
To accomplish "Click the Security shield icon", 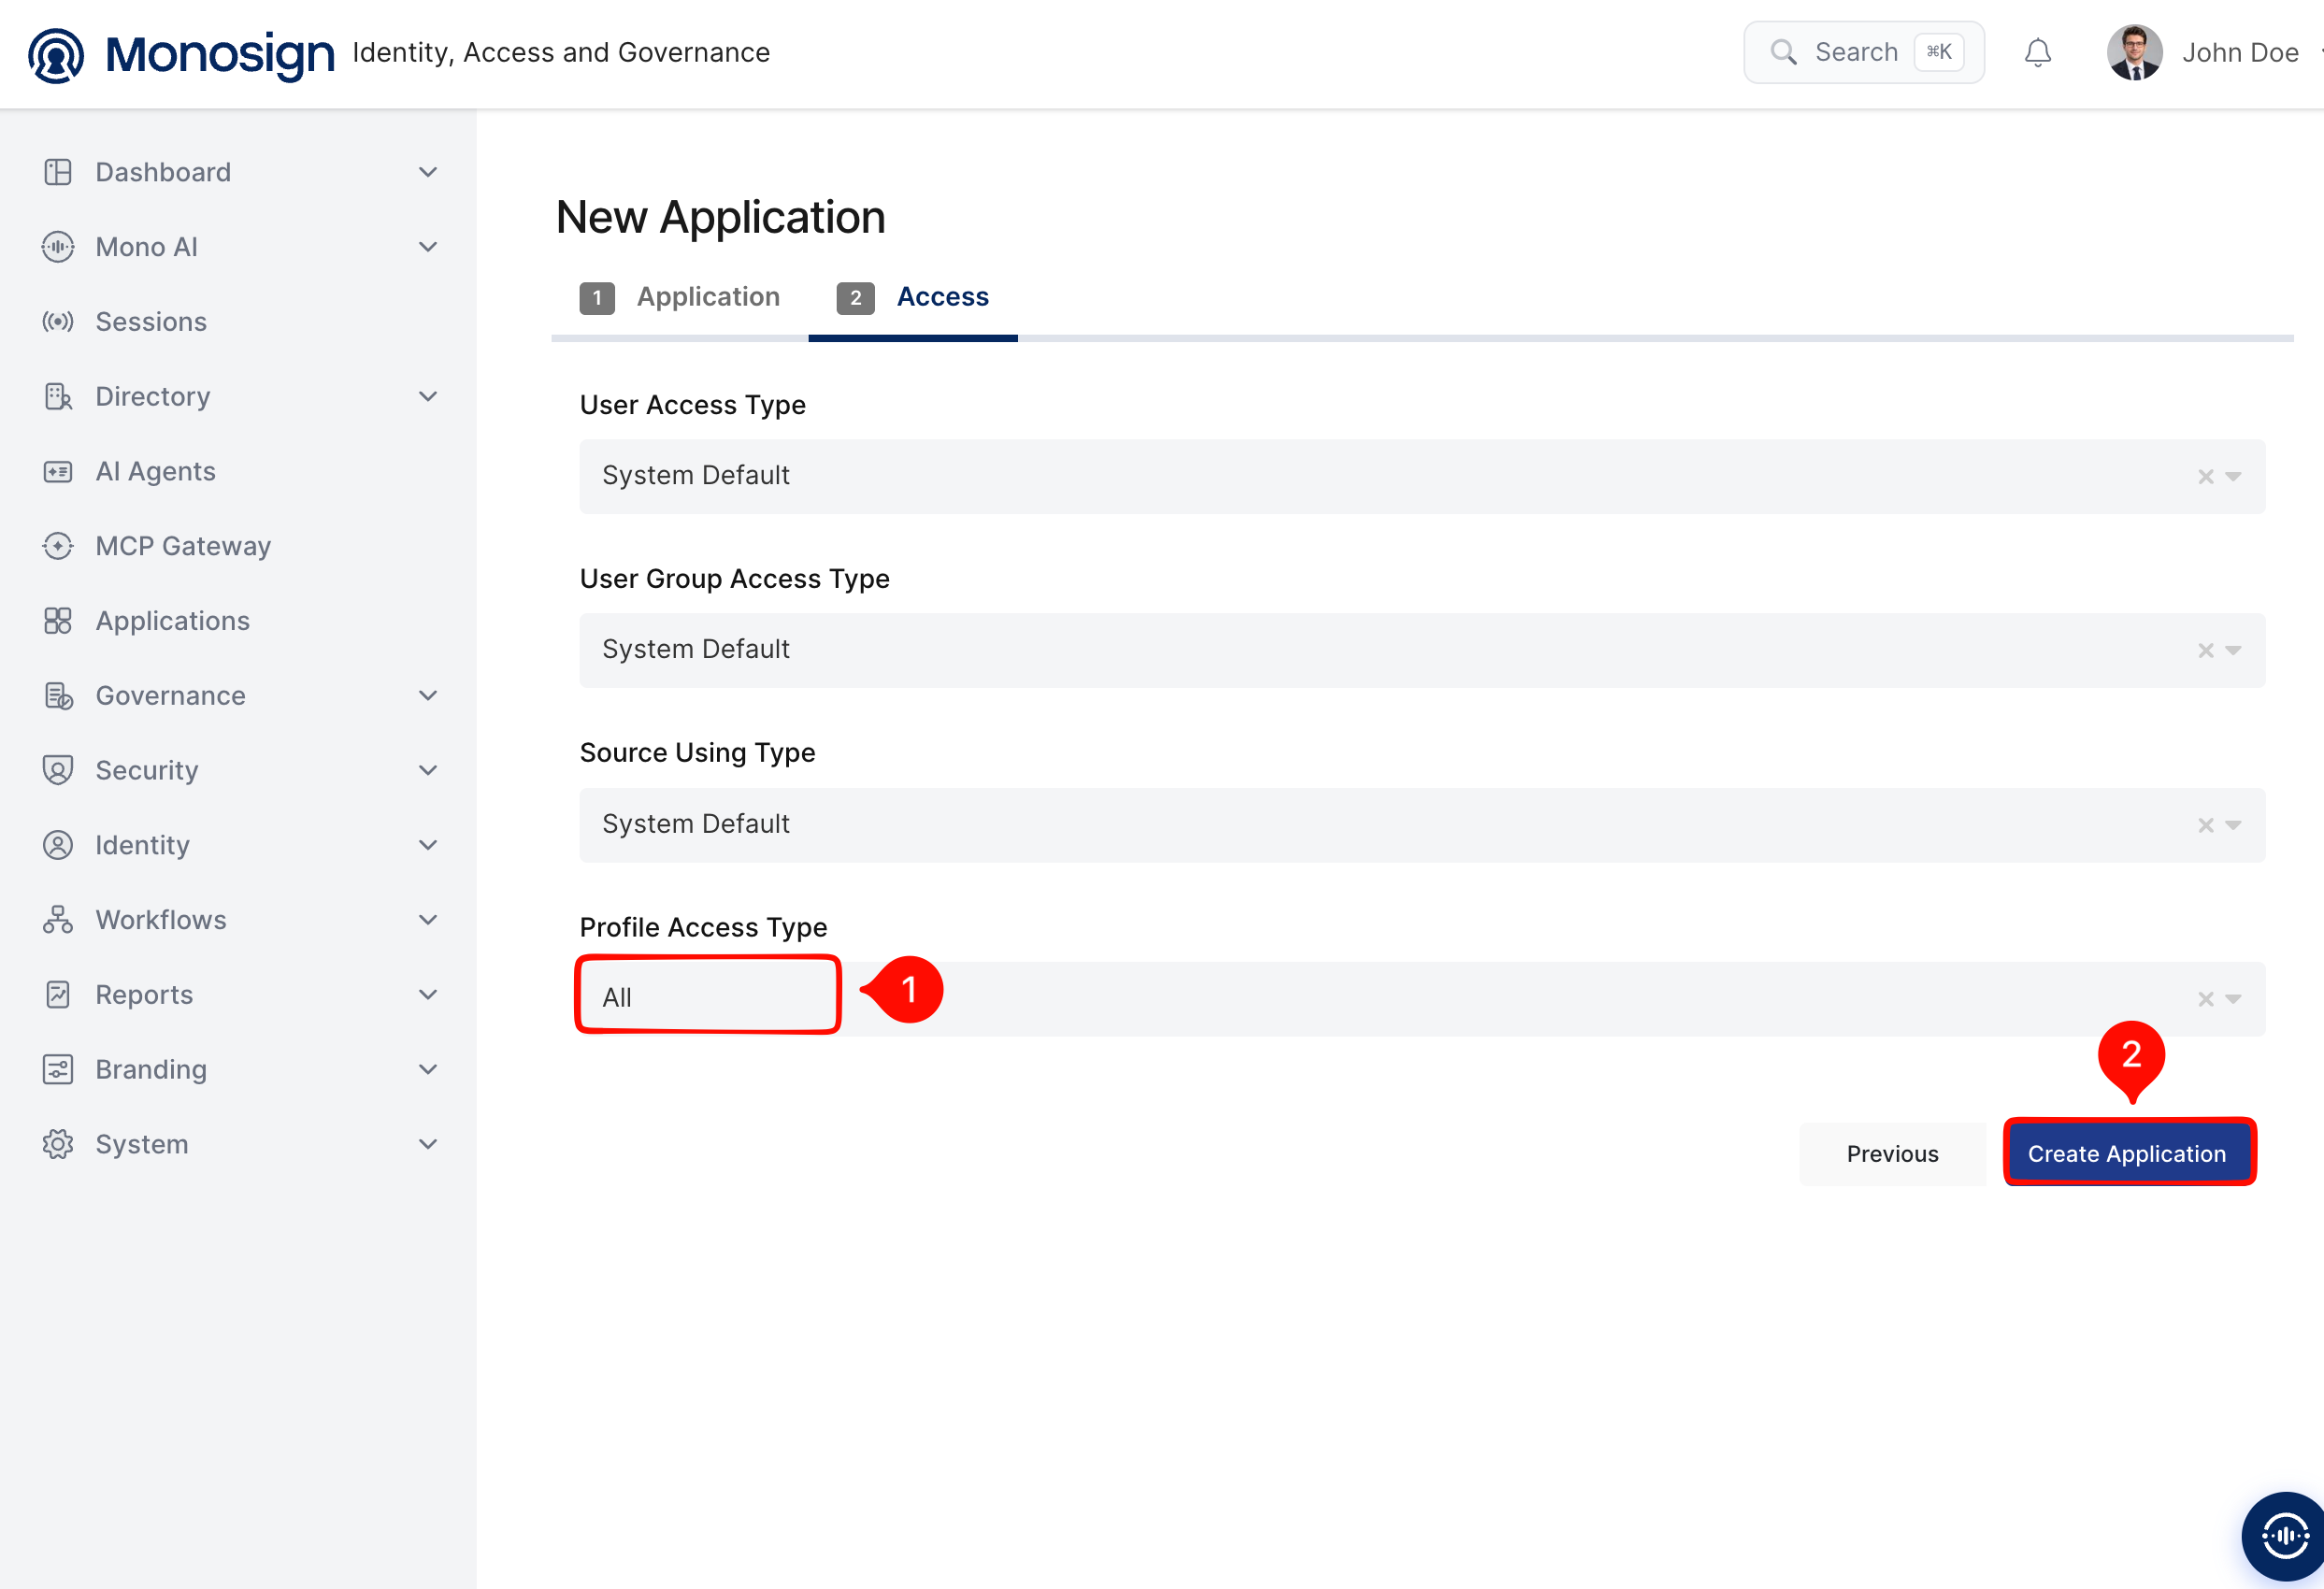I will 58,770.
